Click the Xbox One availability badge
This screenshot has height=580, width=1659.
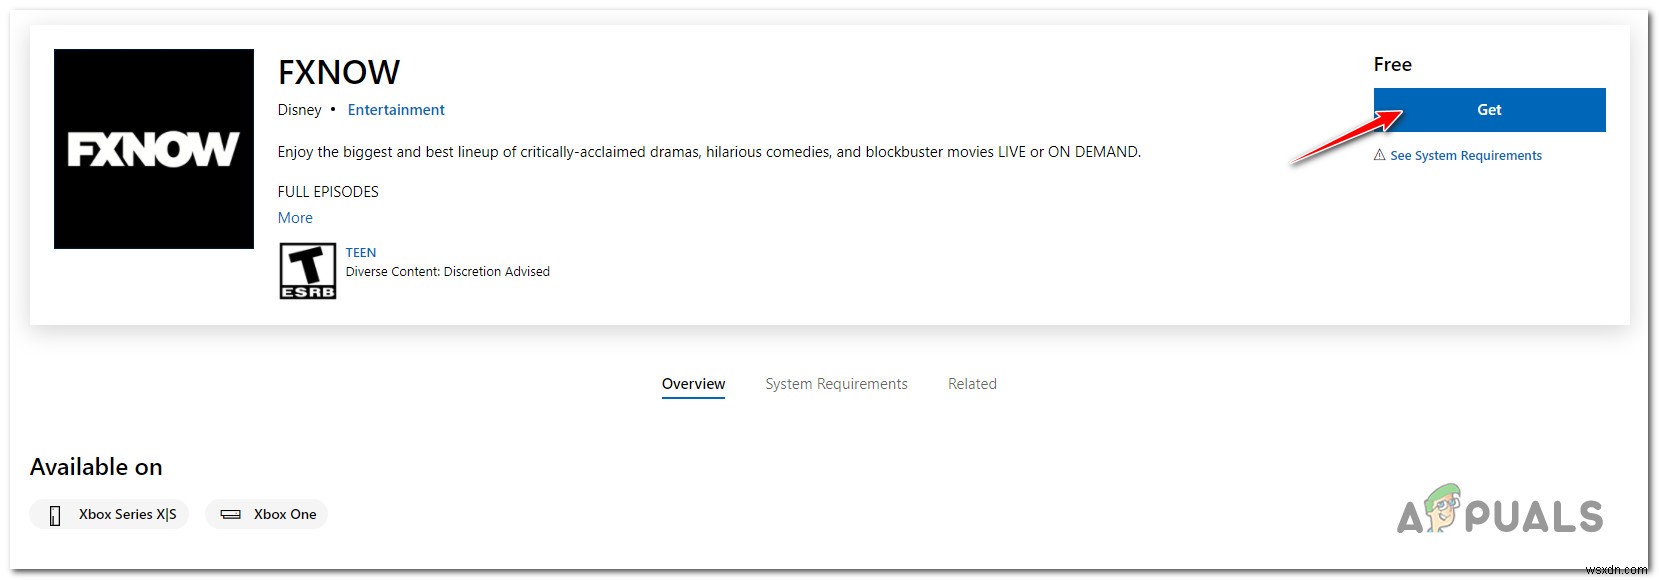pyautogui.click(x=265, y=514)
